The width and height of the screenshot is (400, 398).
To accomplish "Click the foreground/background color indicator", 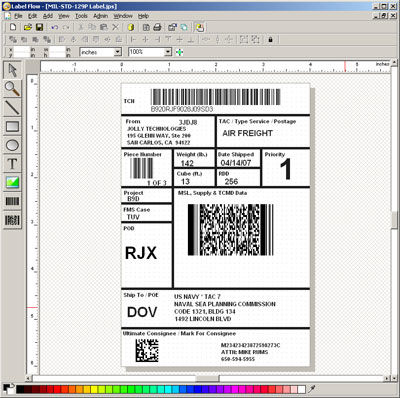I will (x=8, y=389).
